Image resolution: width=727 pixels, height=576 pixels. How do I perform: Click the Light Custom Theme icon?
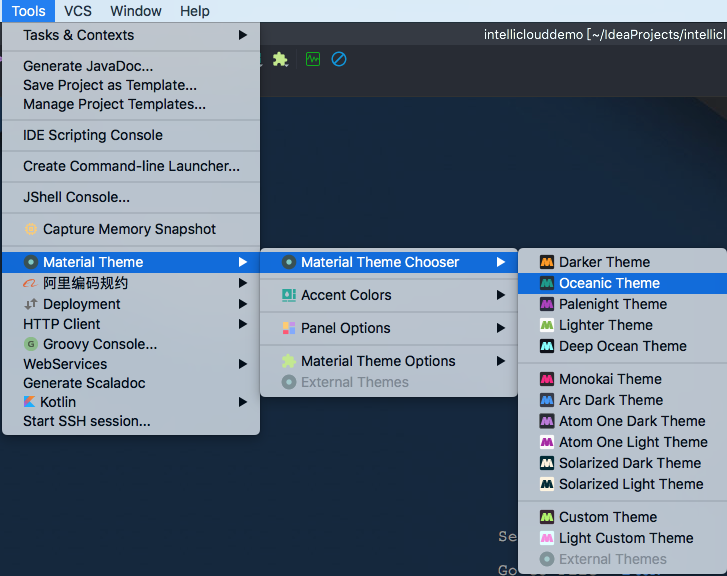(547, 538)
